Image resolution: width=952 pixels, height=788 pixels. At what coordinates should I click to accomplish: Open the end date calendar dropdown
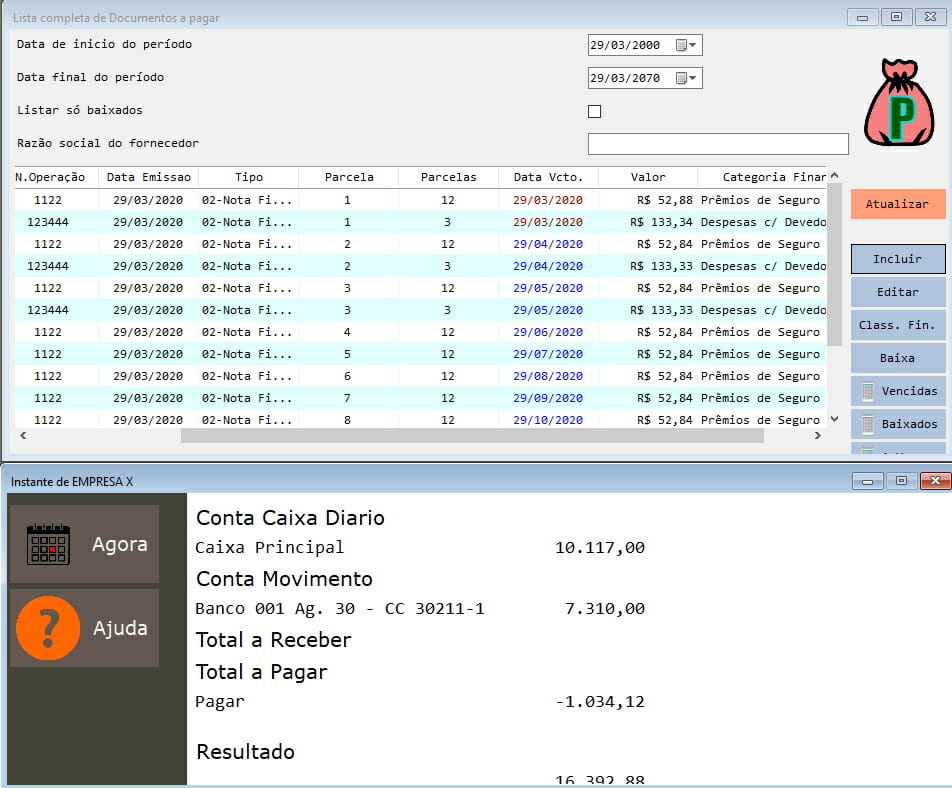(x=687, y=78)
